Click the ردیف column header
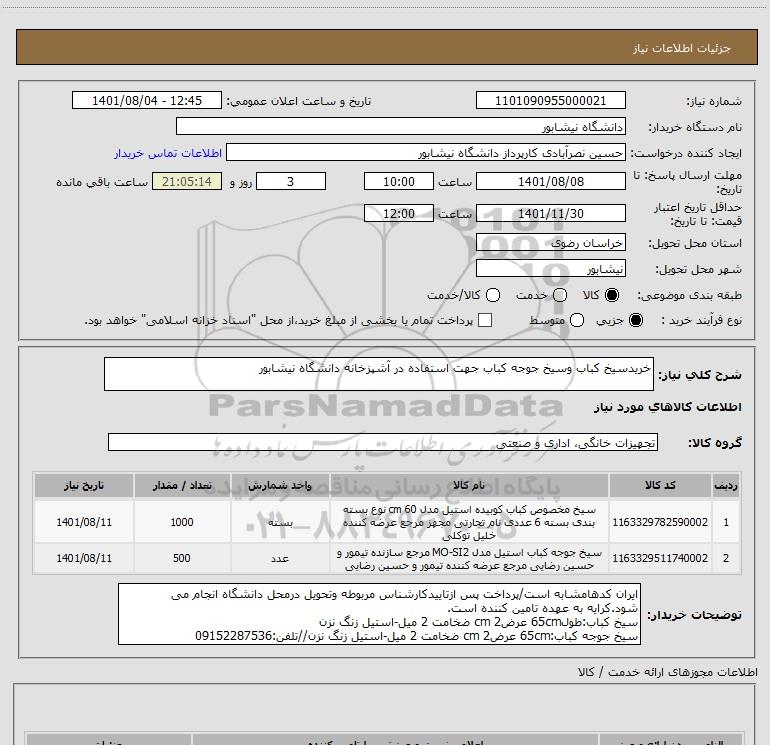 pyautogui.click(x=726, y=486)
